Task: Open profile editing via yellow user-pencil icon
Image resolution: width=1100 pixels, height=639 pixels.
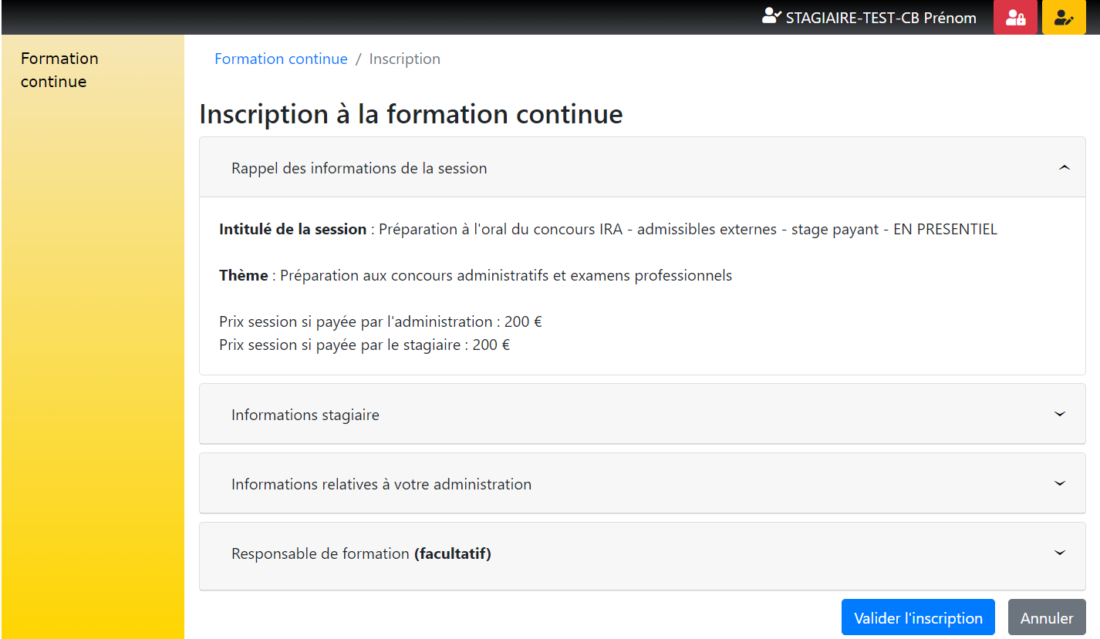Action: (1064, 17)
